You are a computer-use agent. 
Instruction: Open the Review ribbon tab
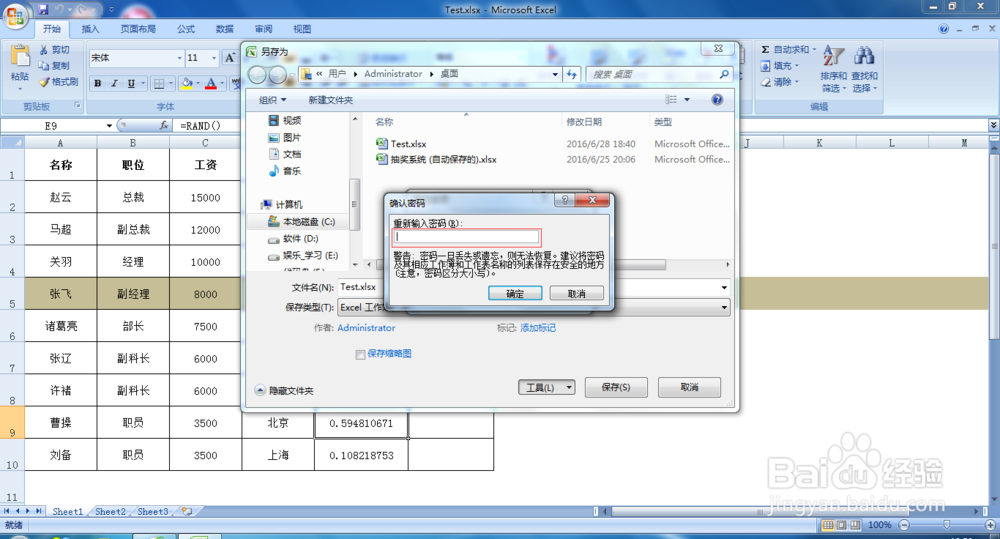click(263, 29)
